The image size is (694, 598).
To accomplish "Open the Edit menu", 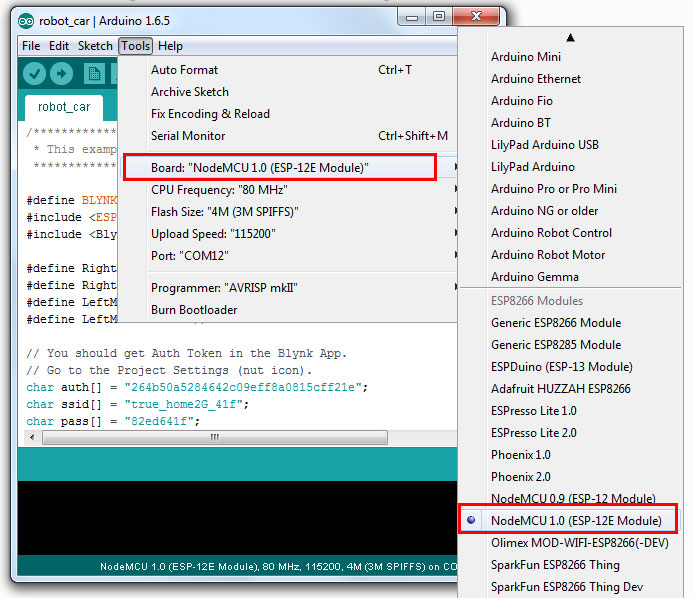I will click(59, 46).
